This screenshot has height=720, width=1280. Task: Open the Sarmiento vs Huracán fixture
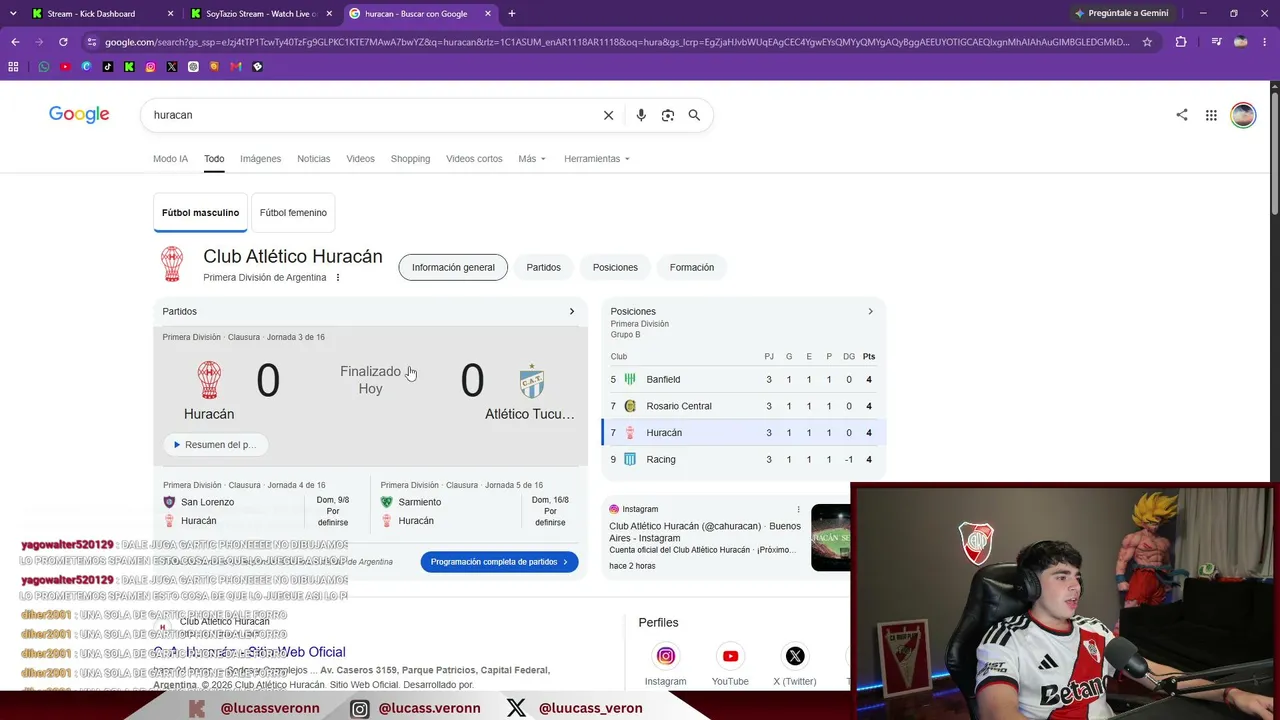click(x=479, y=505)
